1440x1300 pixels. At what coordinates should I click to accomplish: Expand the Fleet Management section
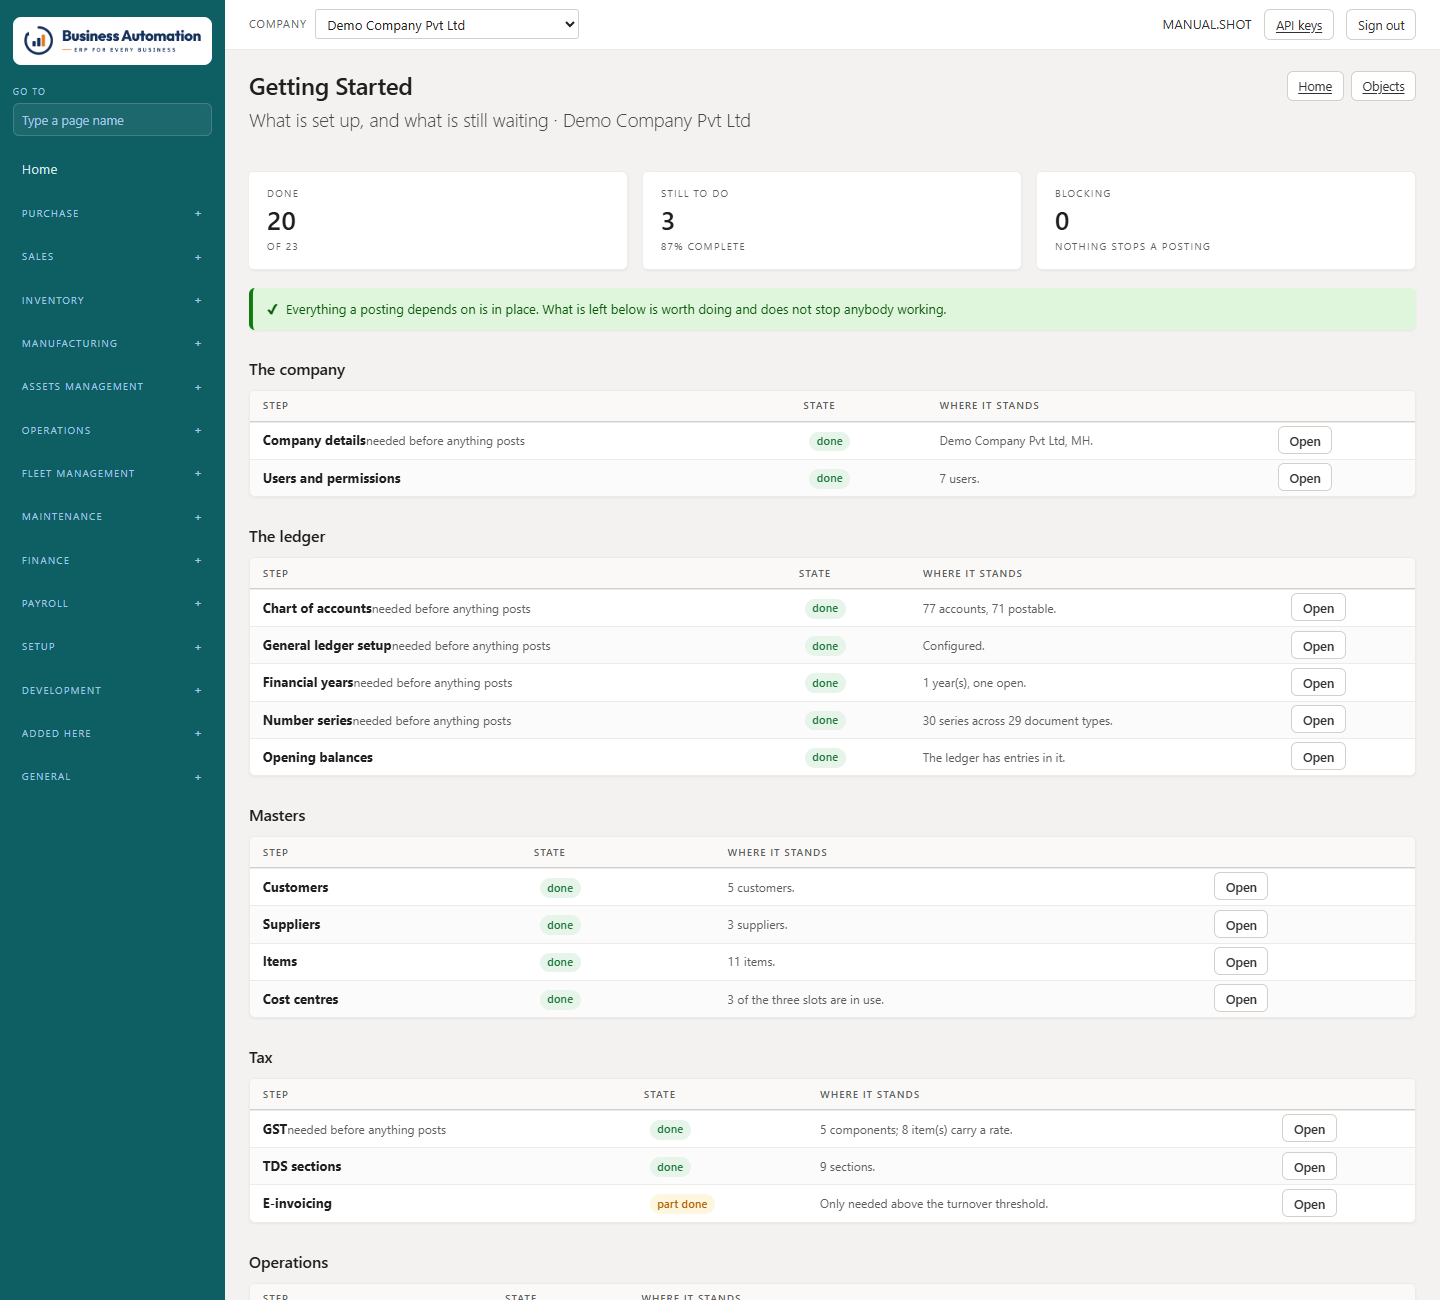point(112,474)
